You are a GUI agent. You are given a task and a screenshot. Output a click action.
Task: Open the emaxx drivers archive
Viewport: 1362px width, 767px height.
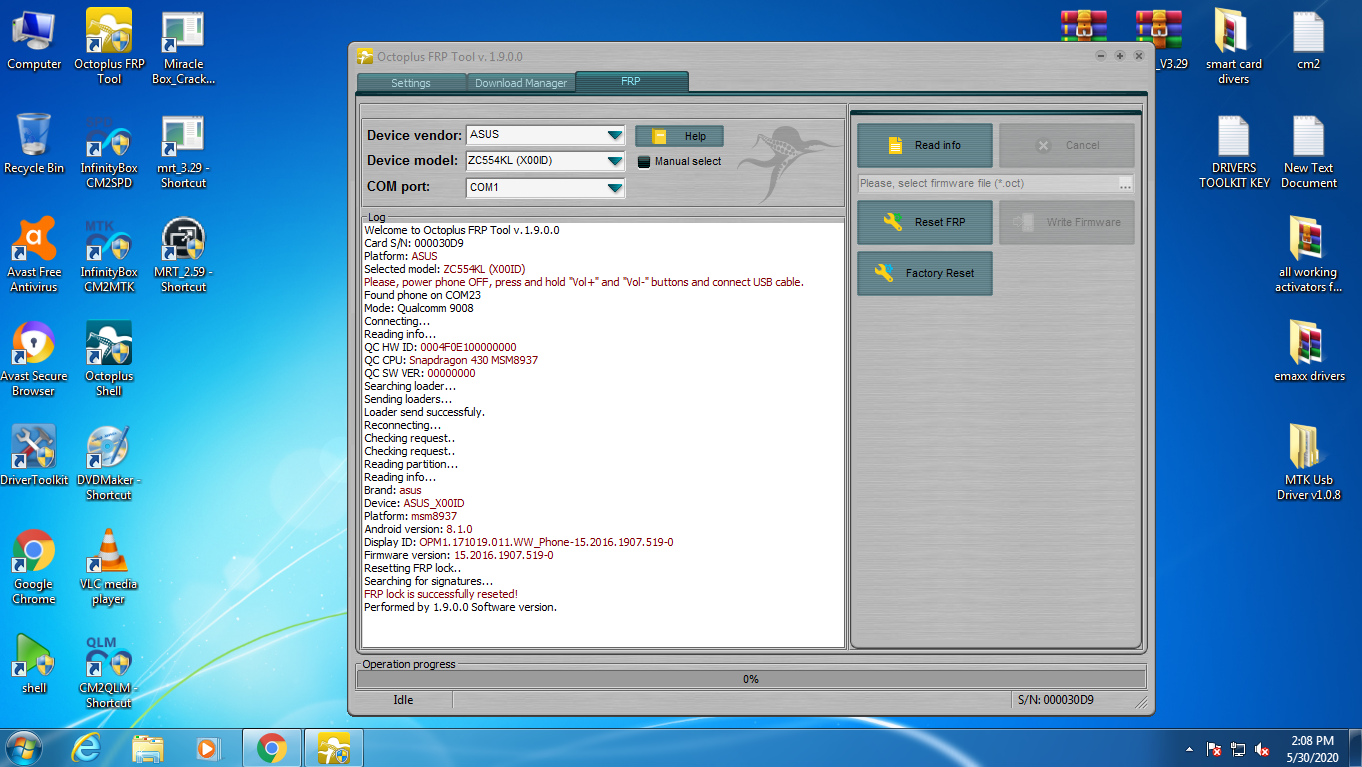1308,350
